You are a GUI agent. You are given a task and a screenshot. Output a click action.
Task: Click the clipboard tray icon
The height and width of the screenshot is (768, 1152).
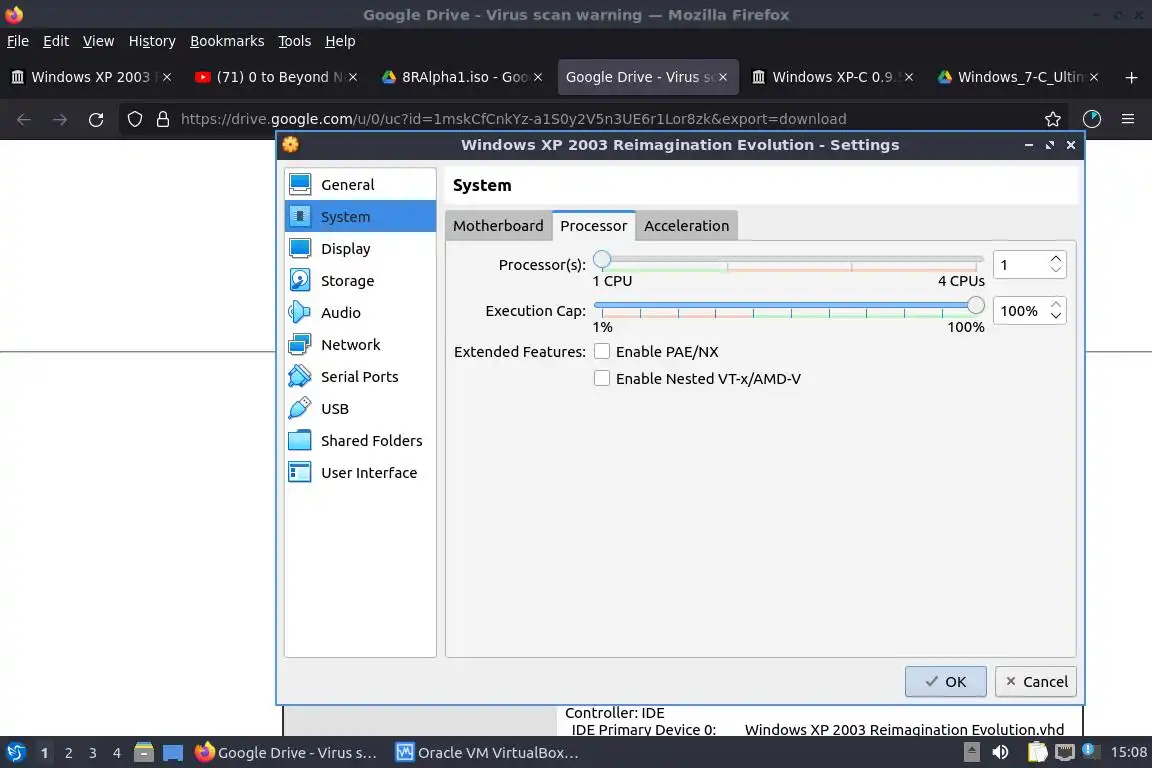pyautogui.click(x=1037, y=752)
